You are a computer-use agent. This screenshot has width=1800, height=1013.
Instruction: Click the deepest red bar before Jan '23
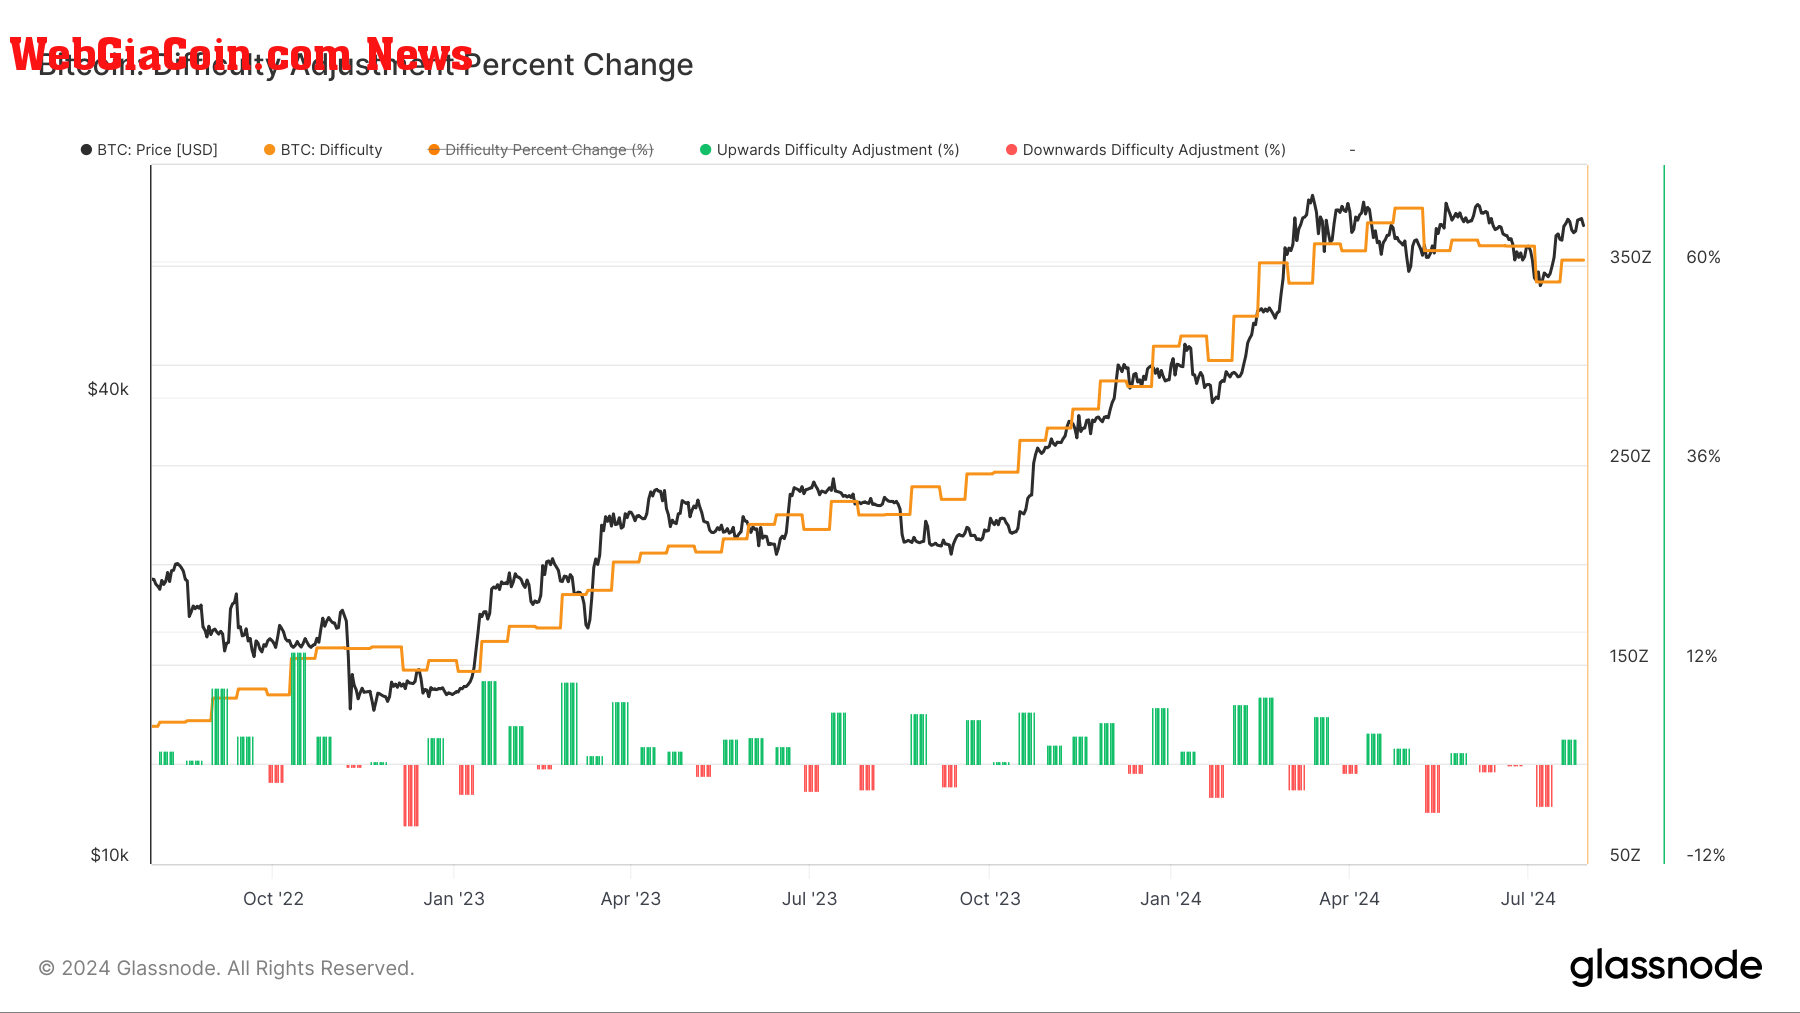click(411, 796)
